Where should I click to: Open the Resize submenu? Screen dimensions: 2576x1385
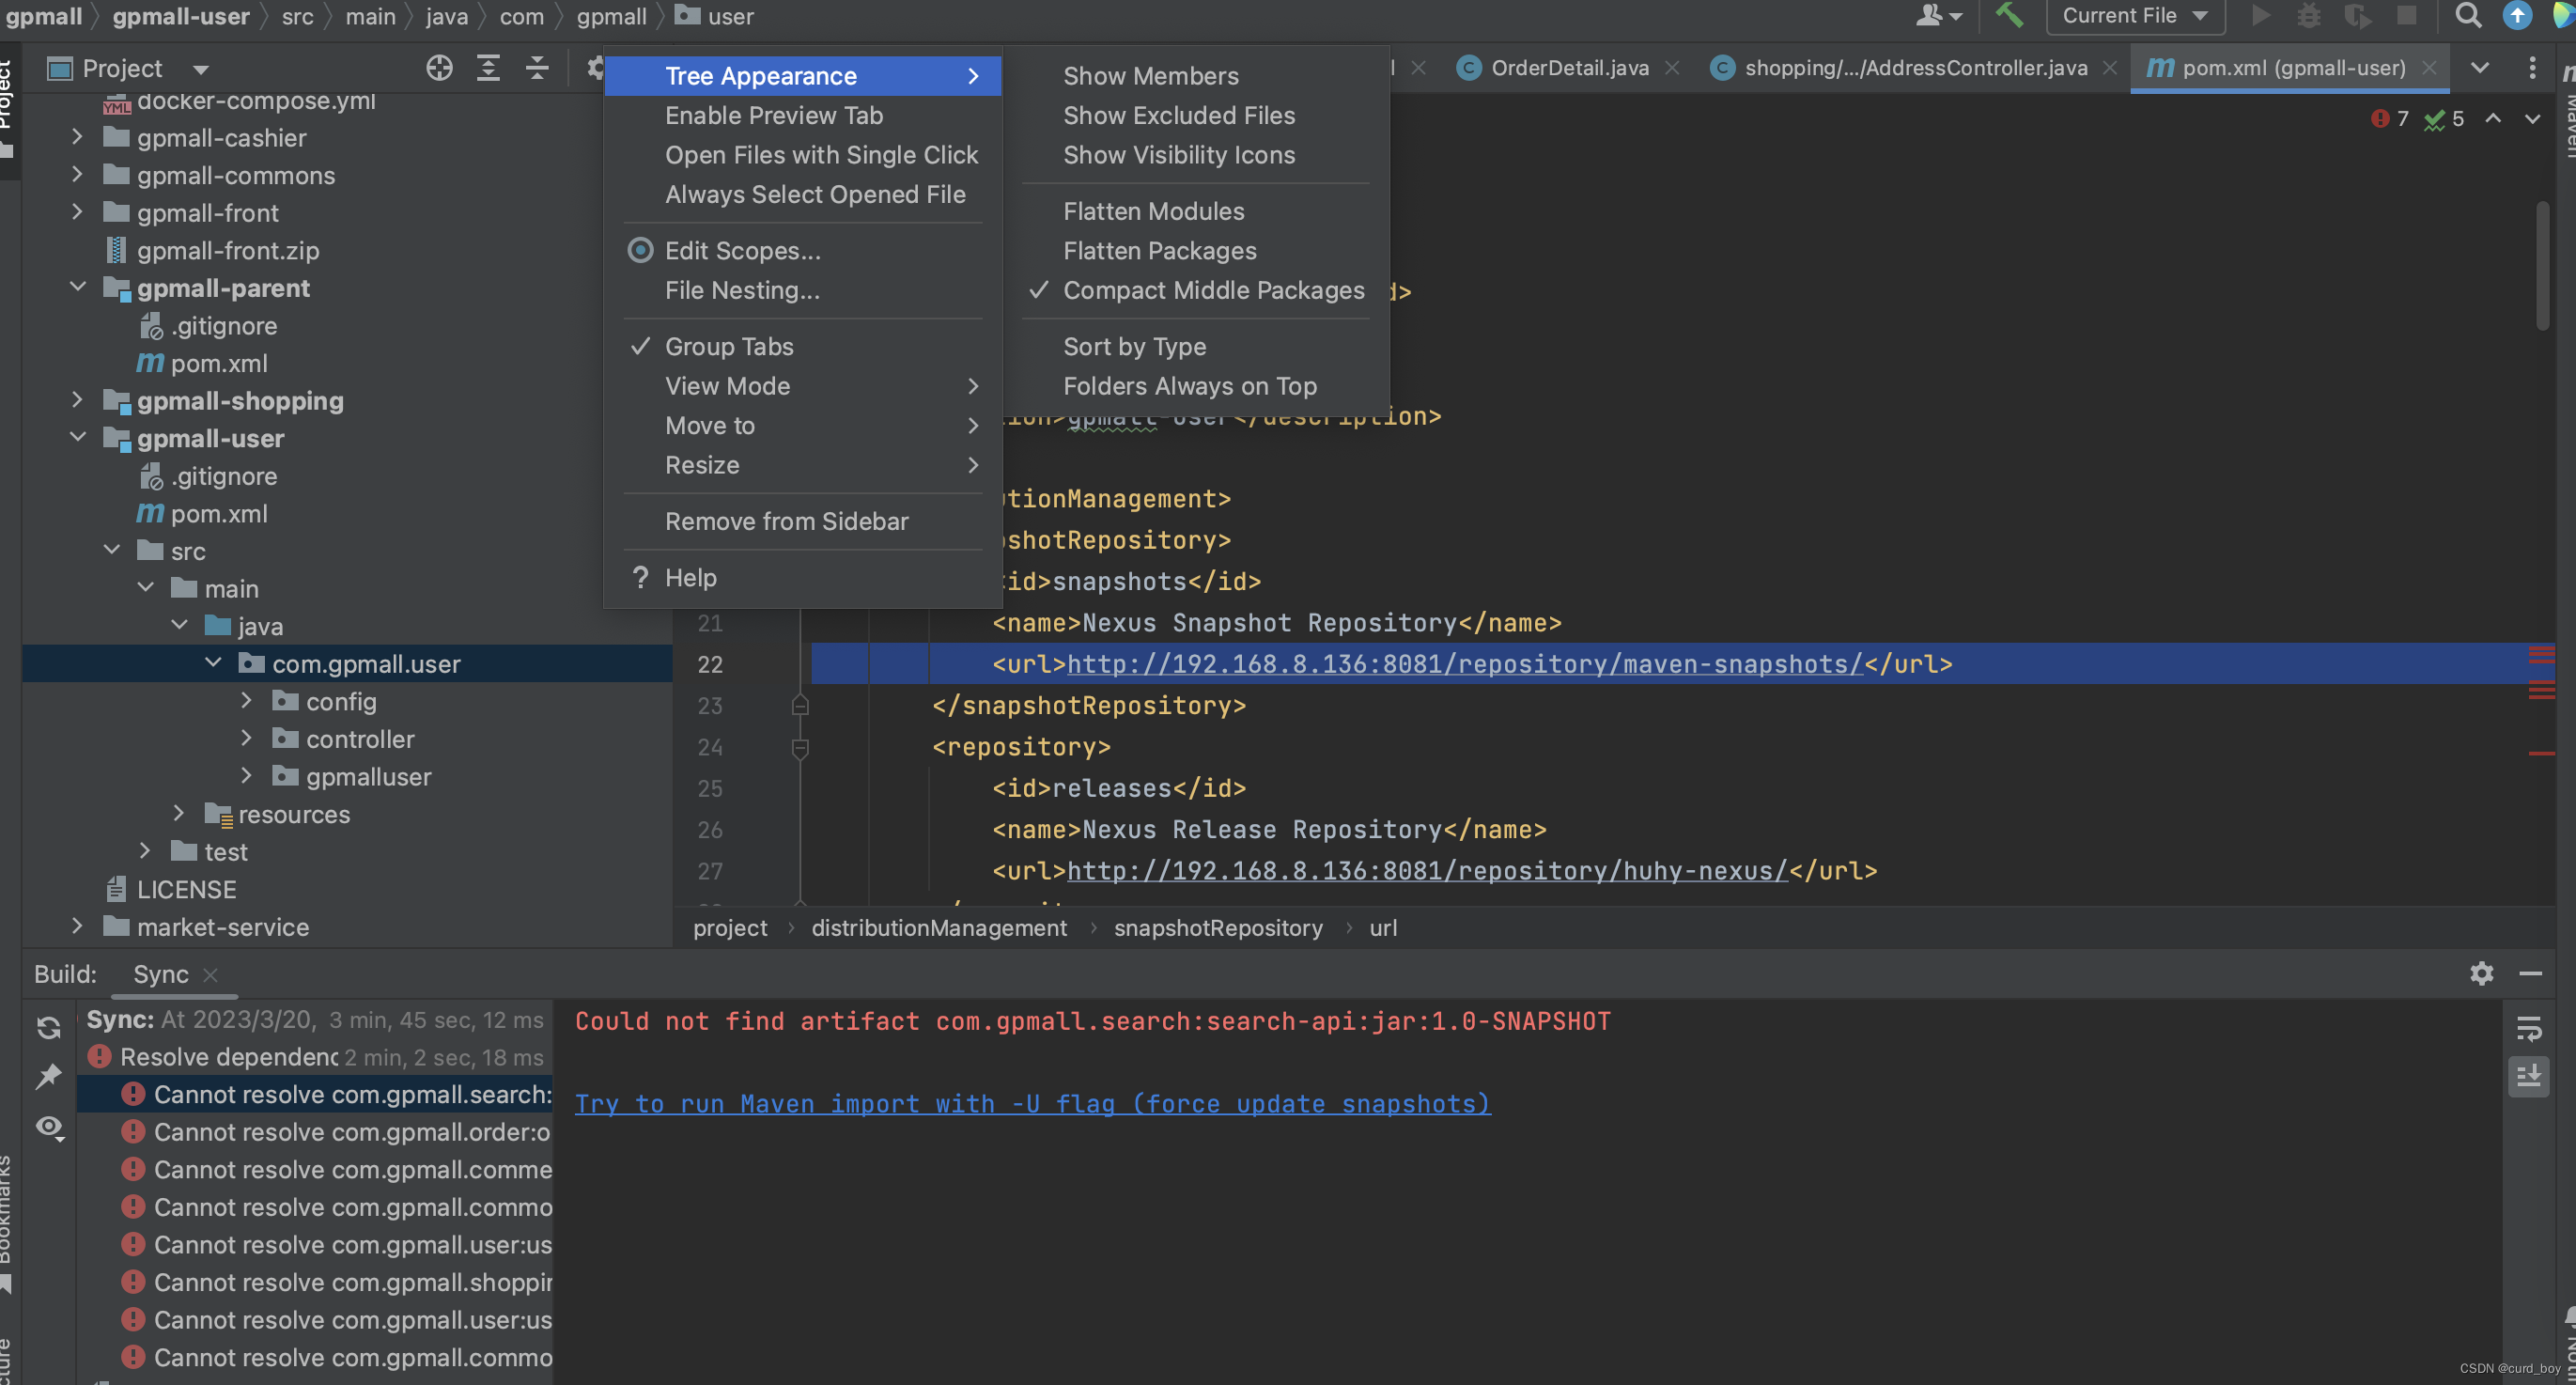[803, 465]
